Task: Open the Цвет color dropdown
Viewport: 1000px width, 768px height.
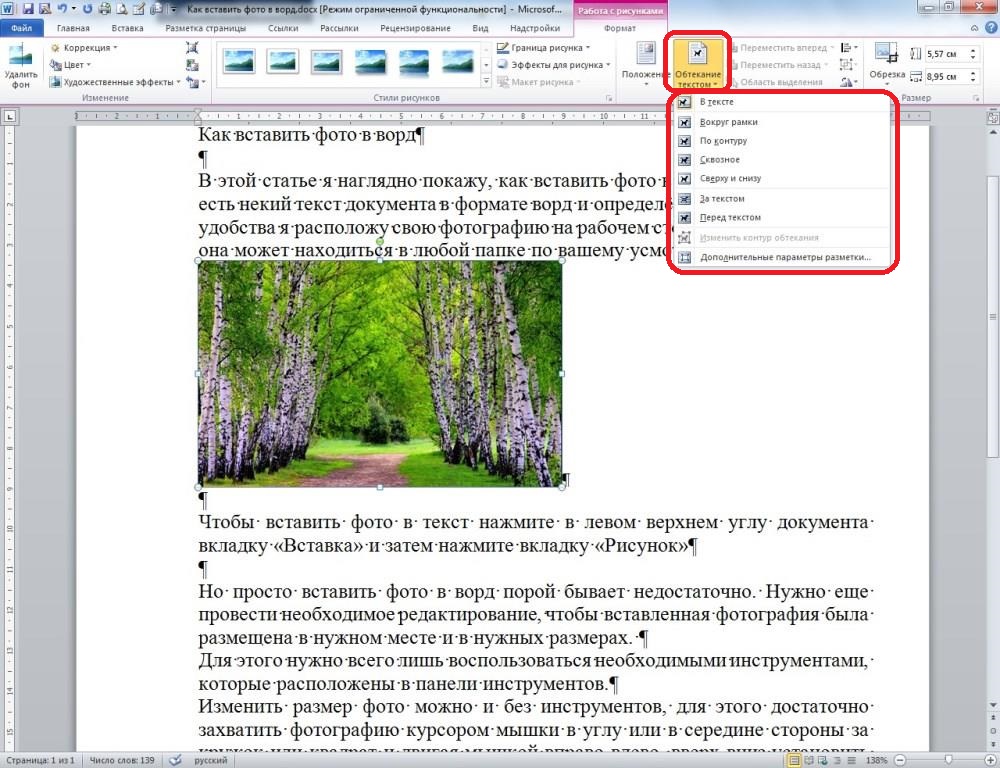Action: click(71, 64)
